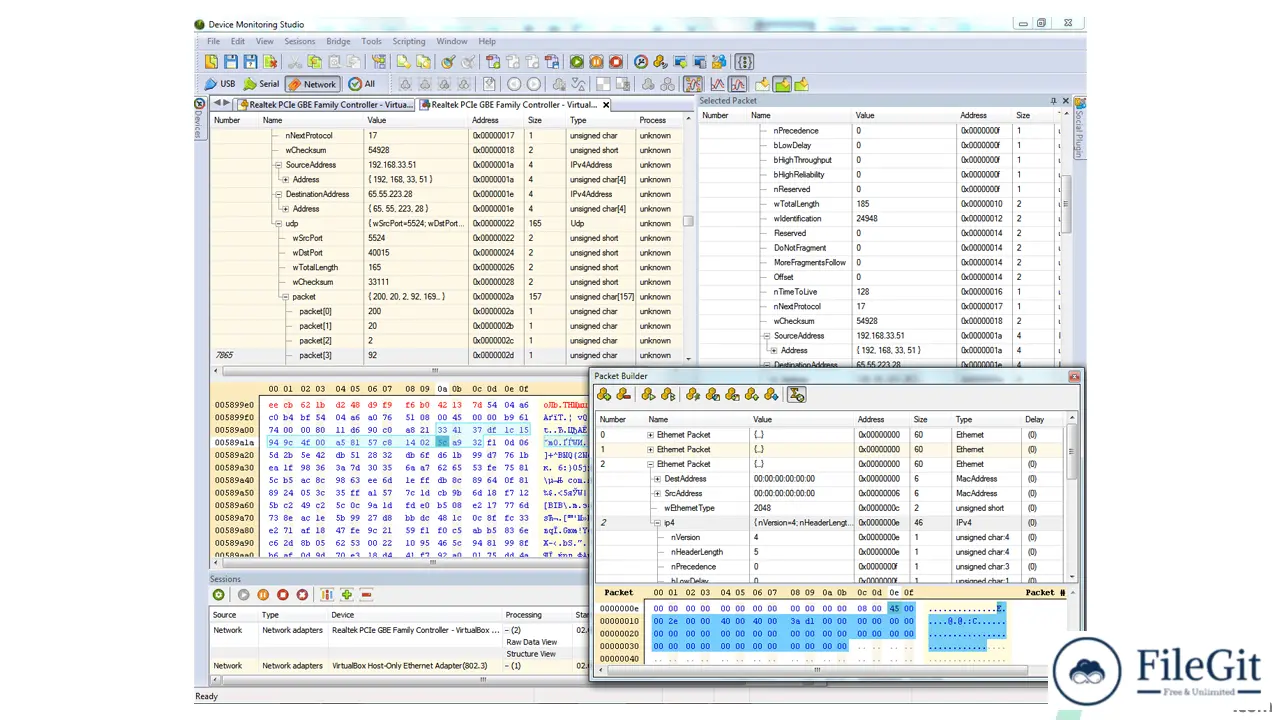Click structure view vertical scrollbar thumb
Image resolution: width=1280 pixels, height=720 pixels.
[688, 222]
